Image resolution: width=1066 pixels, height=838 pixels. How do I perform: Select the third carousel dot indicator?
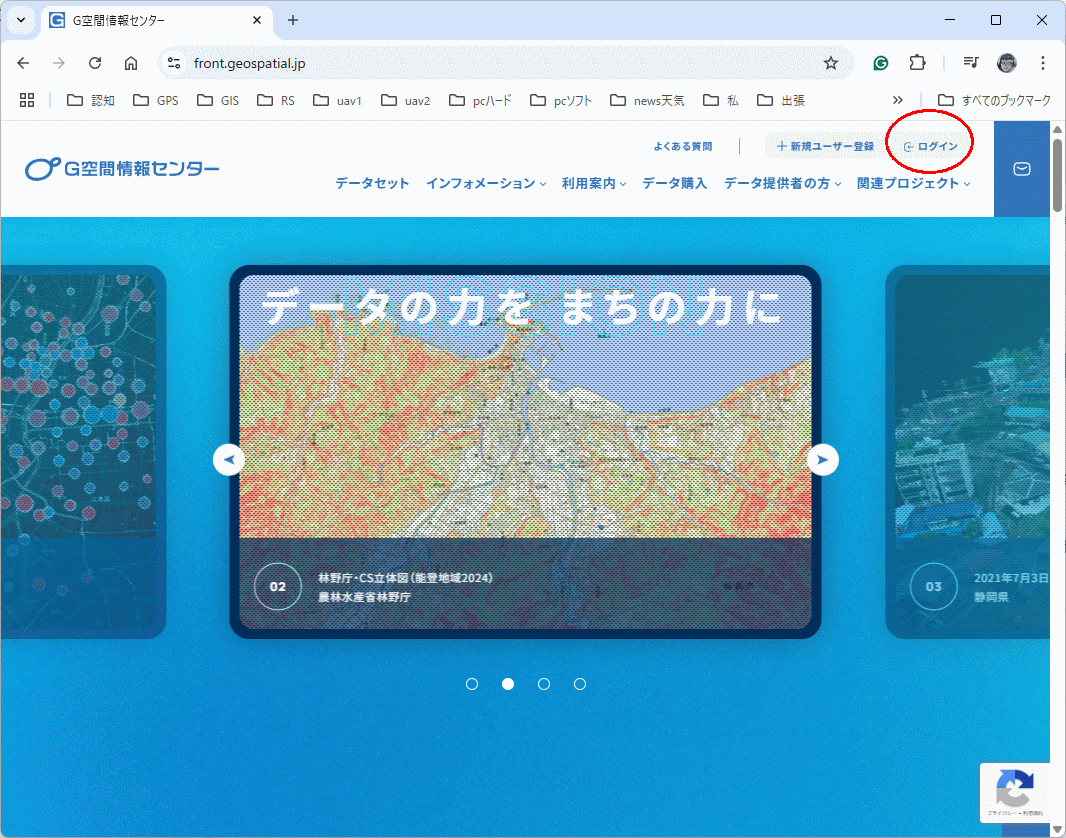point(544,684)
